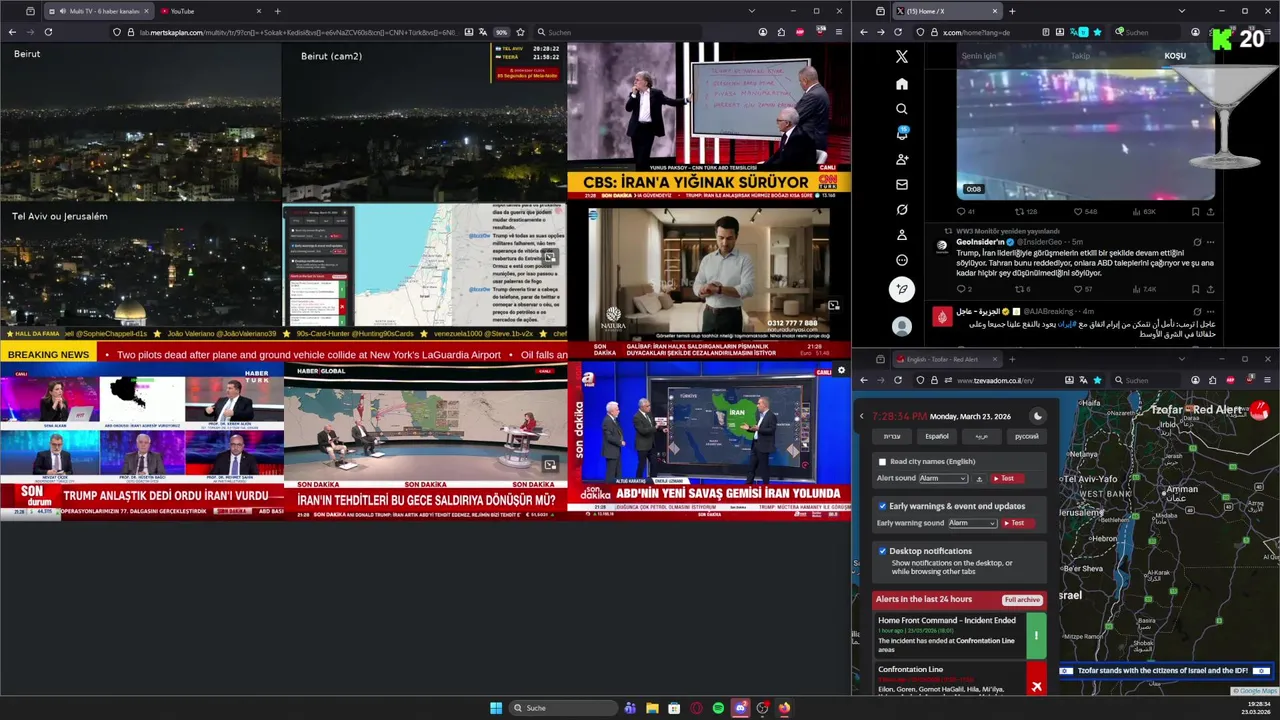Switch Tzofar language to Español
The image size is (1280, 720).
[x=937, y=436]
